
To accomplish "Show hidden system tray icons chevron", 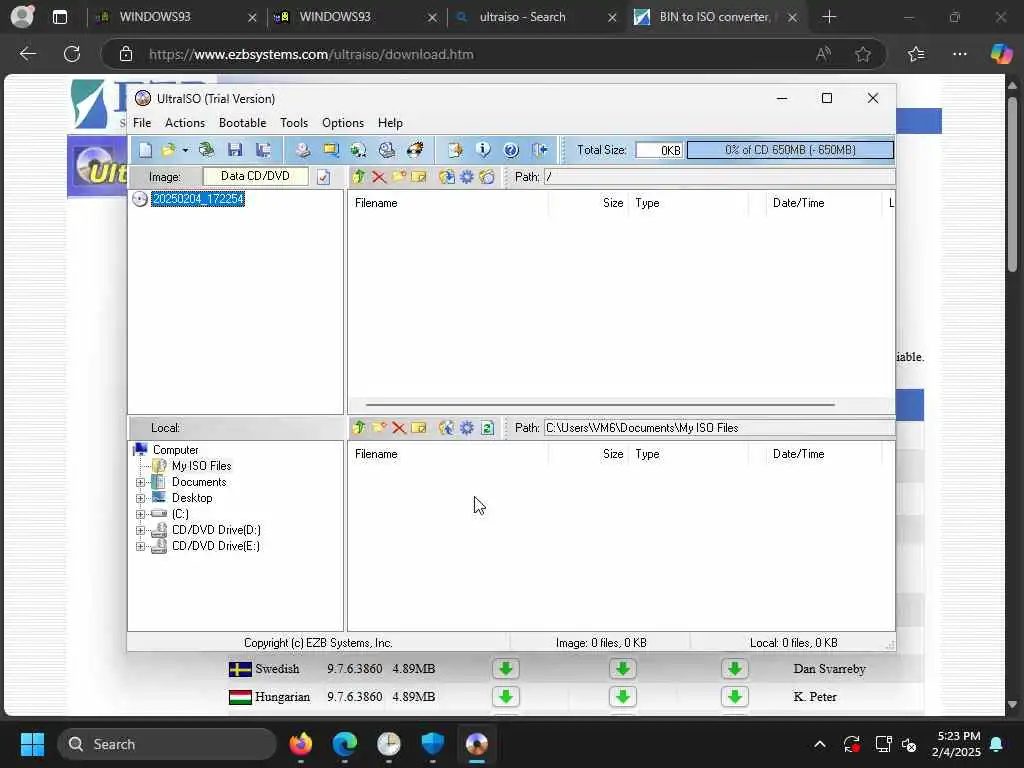I will pos(820,744).
